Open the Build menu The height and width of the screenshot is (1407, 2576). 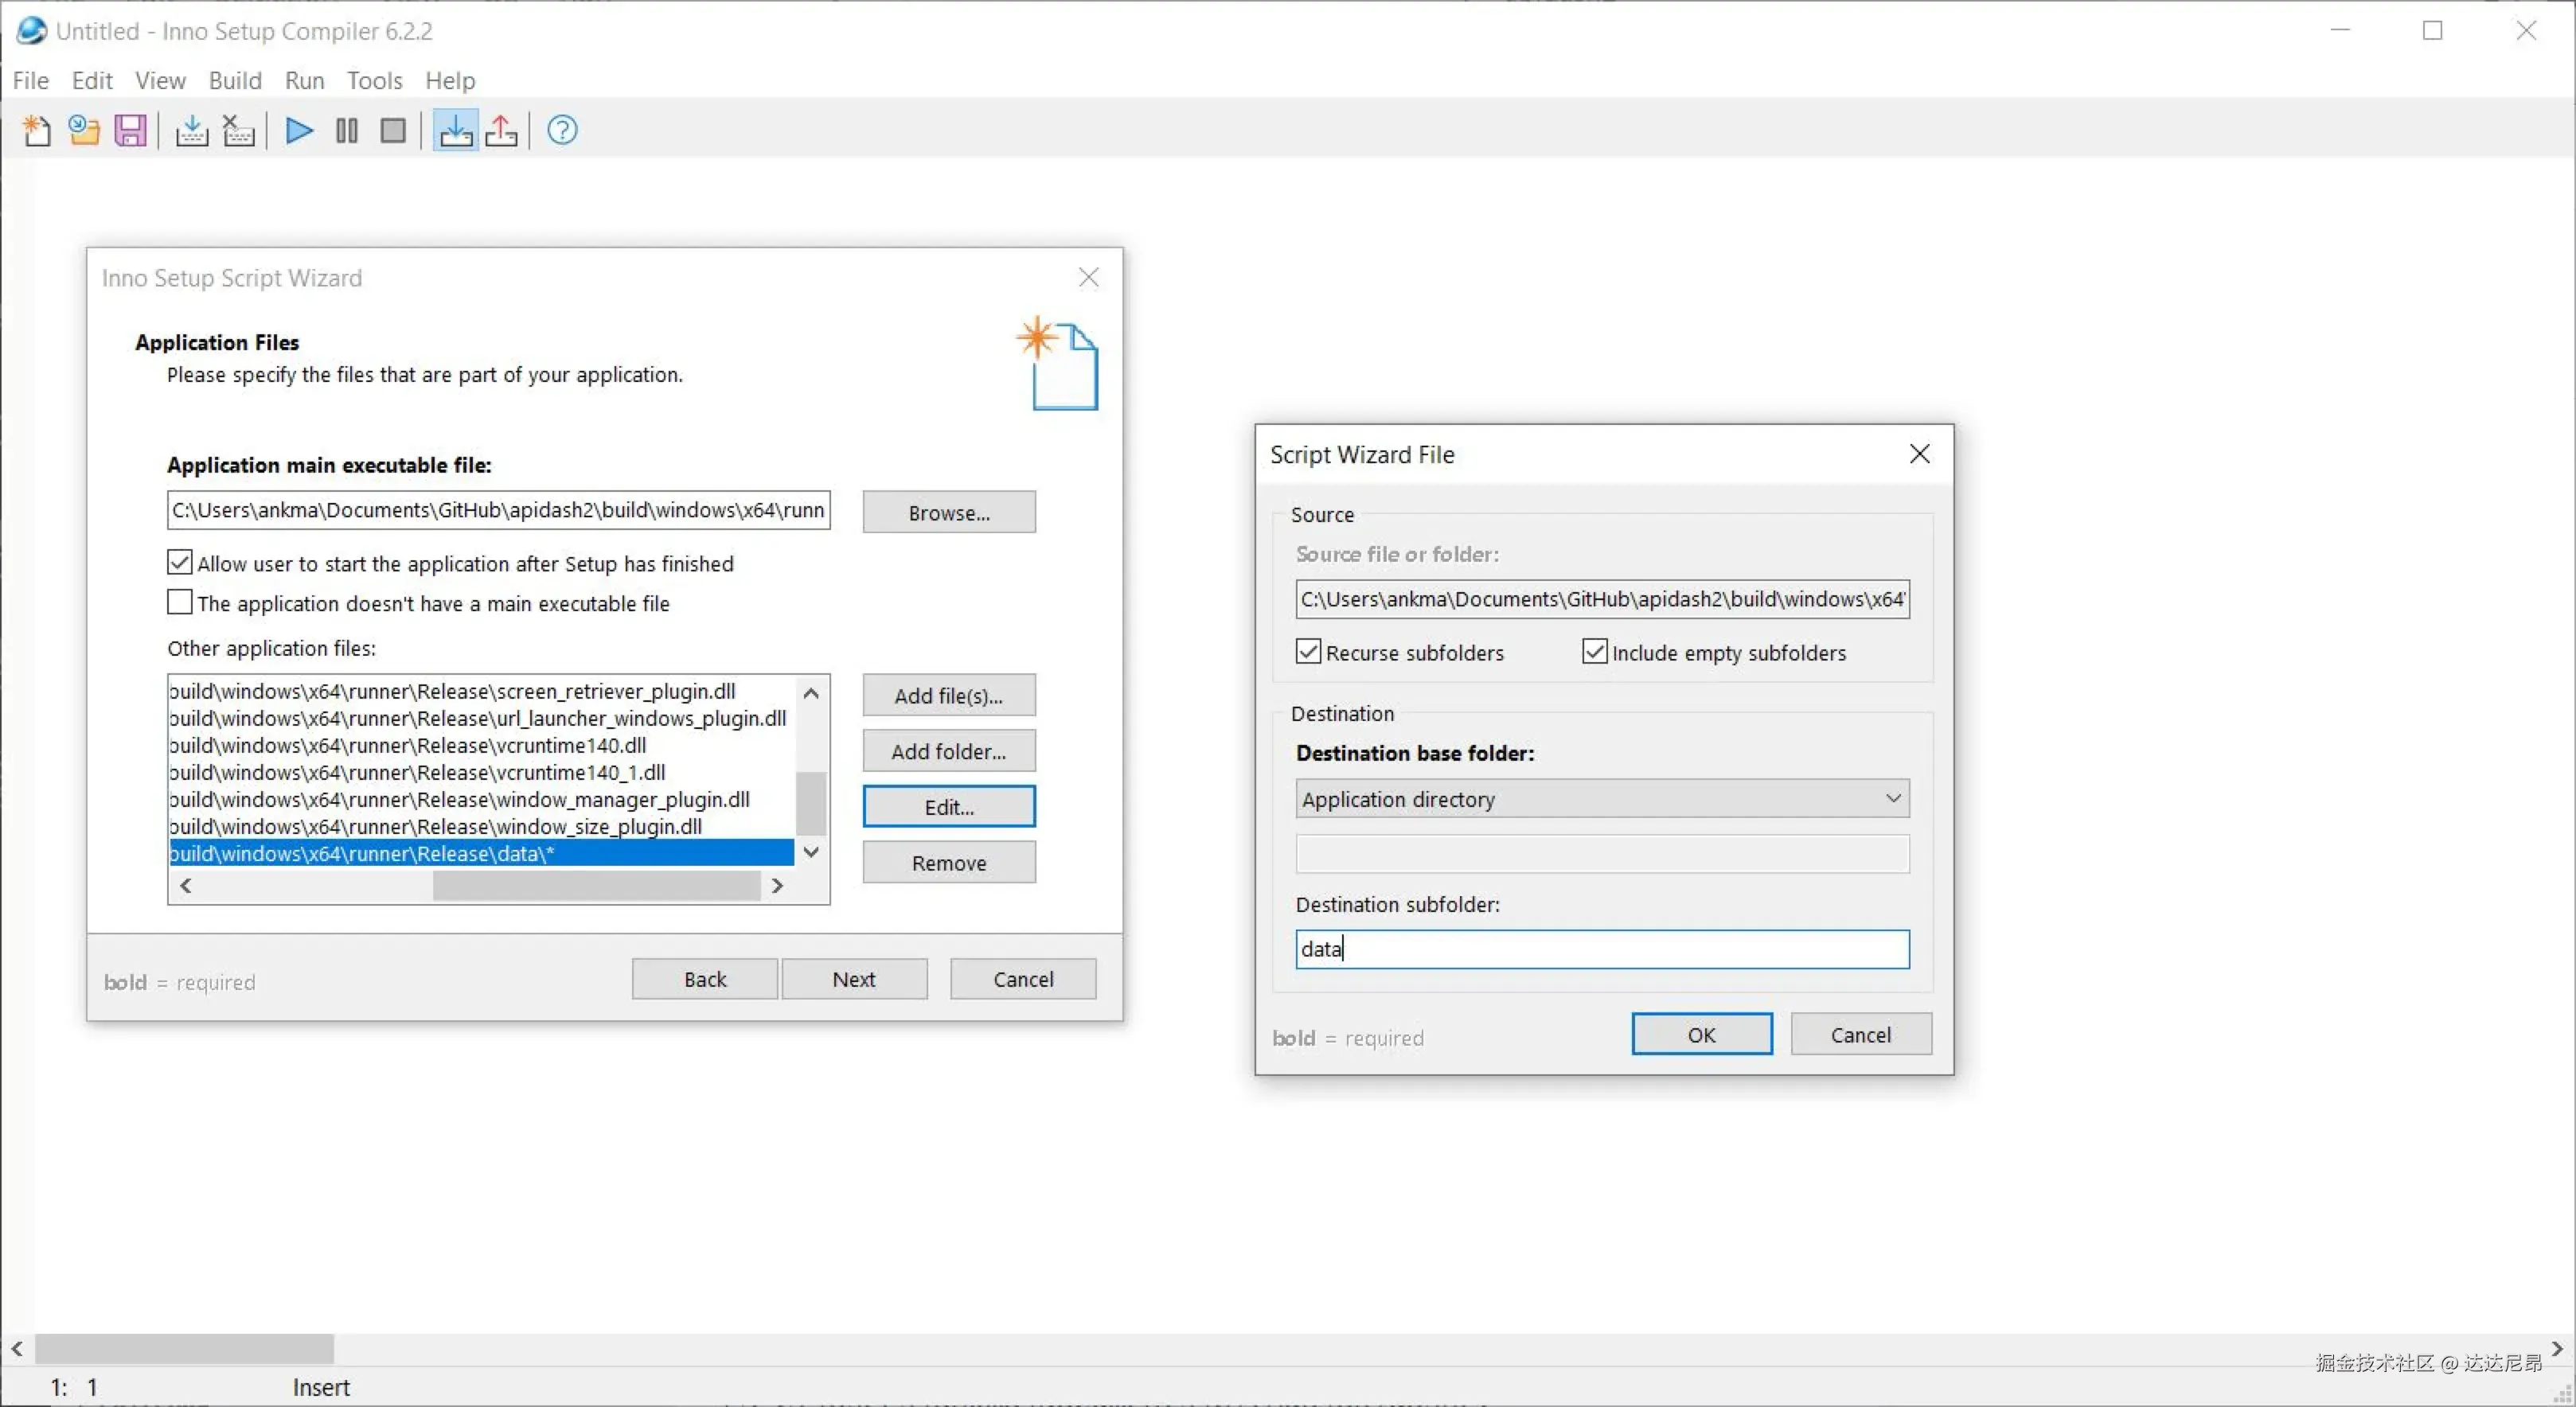click(235, 80)
